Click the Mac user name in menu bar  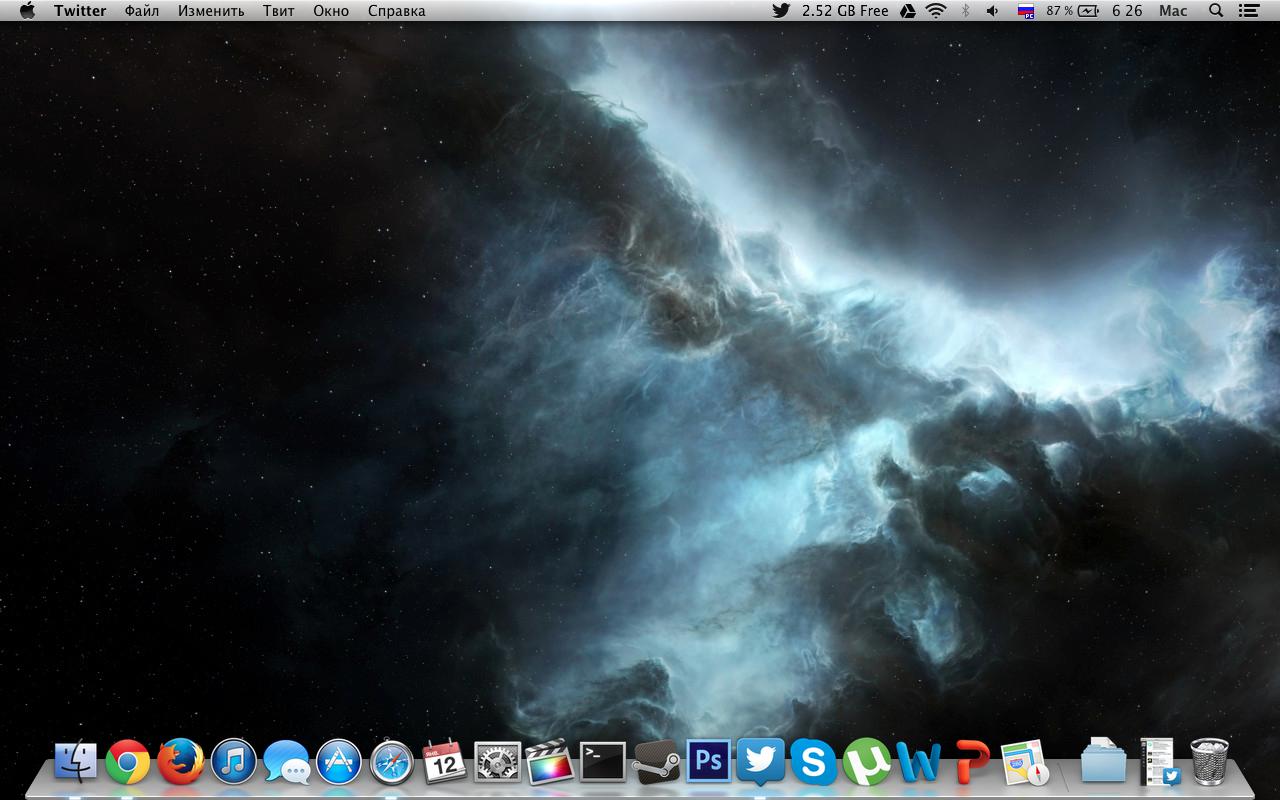pos(1173,11)
